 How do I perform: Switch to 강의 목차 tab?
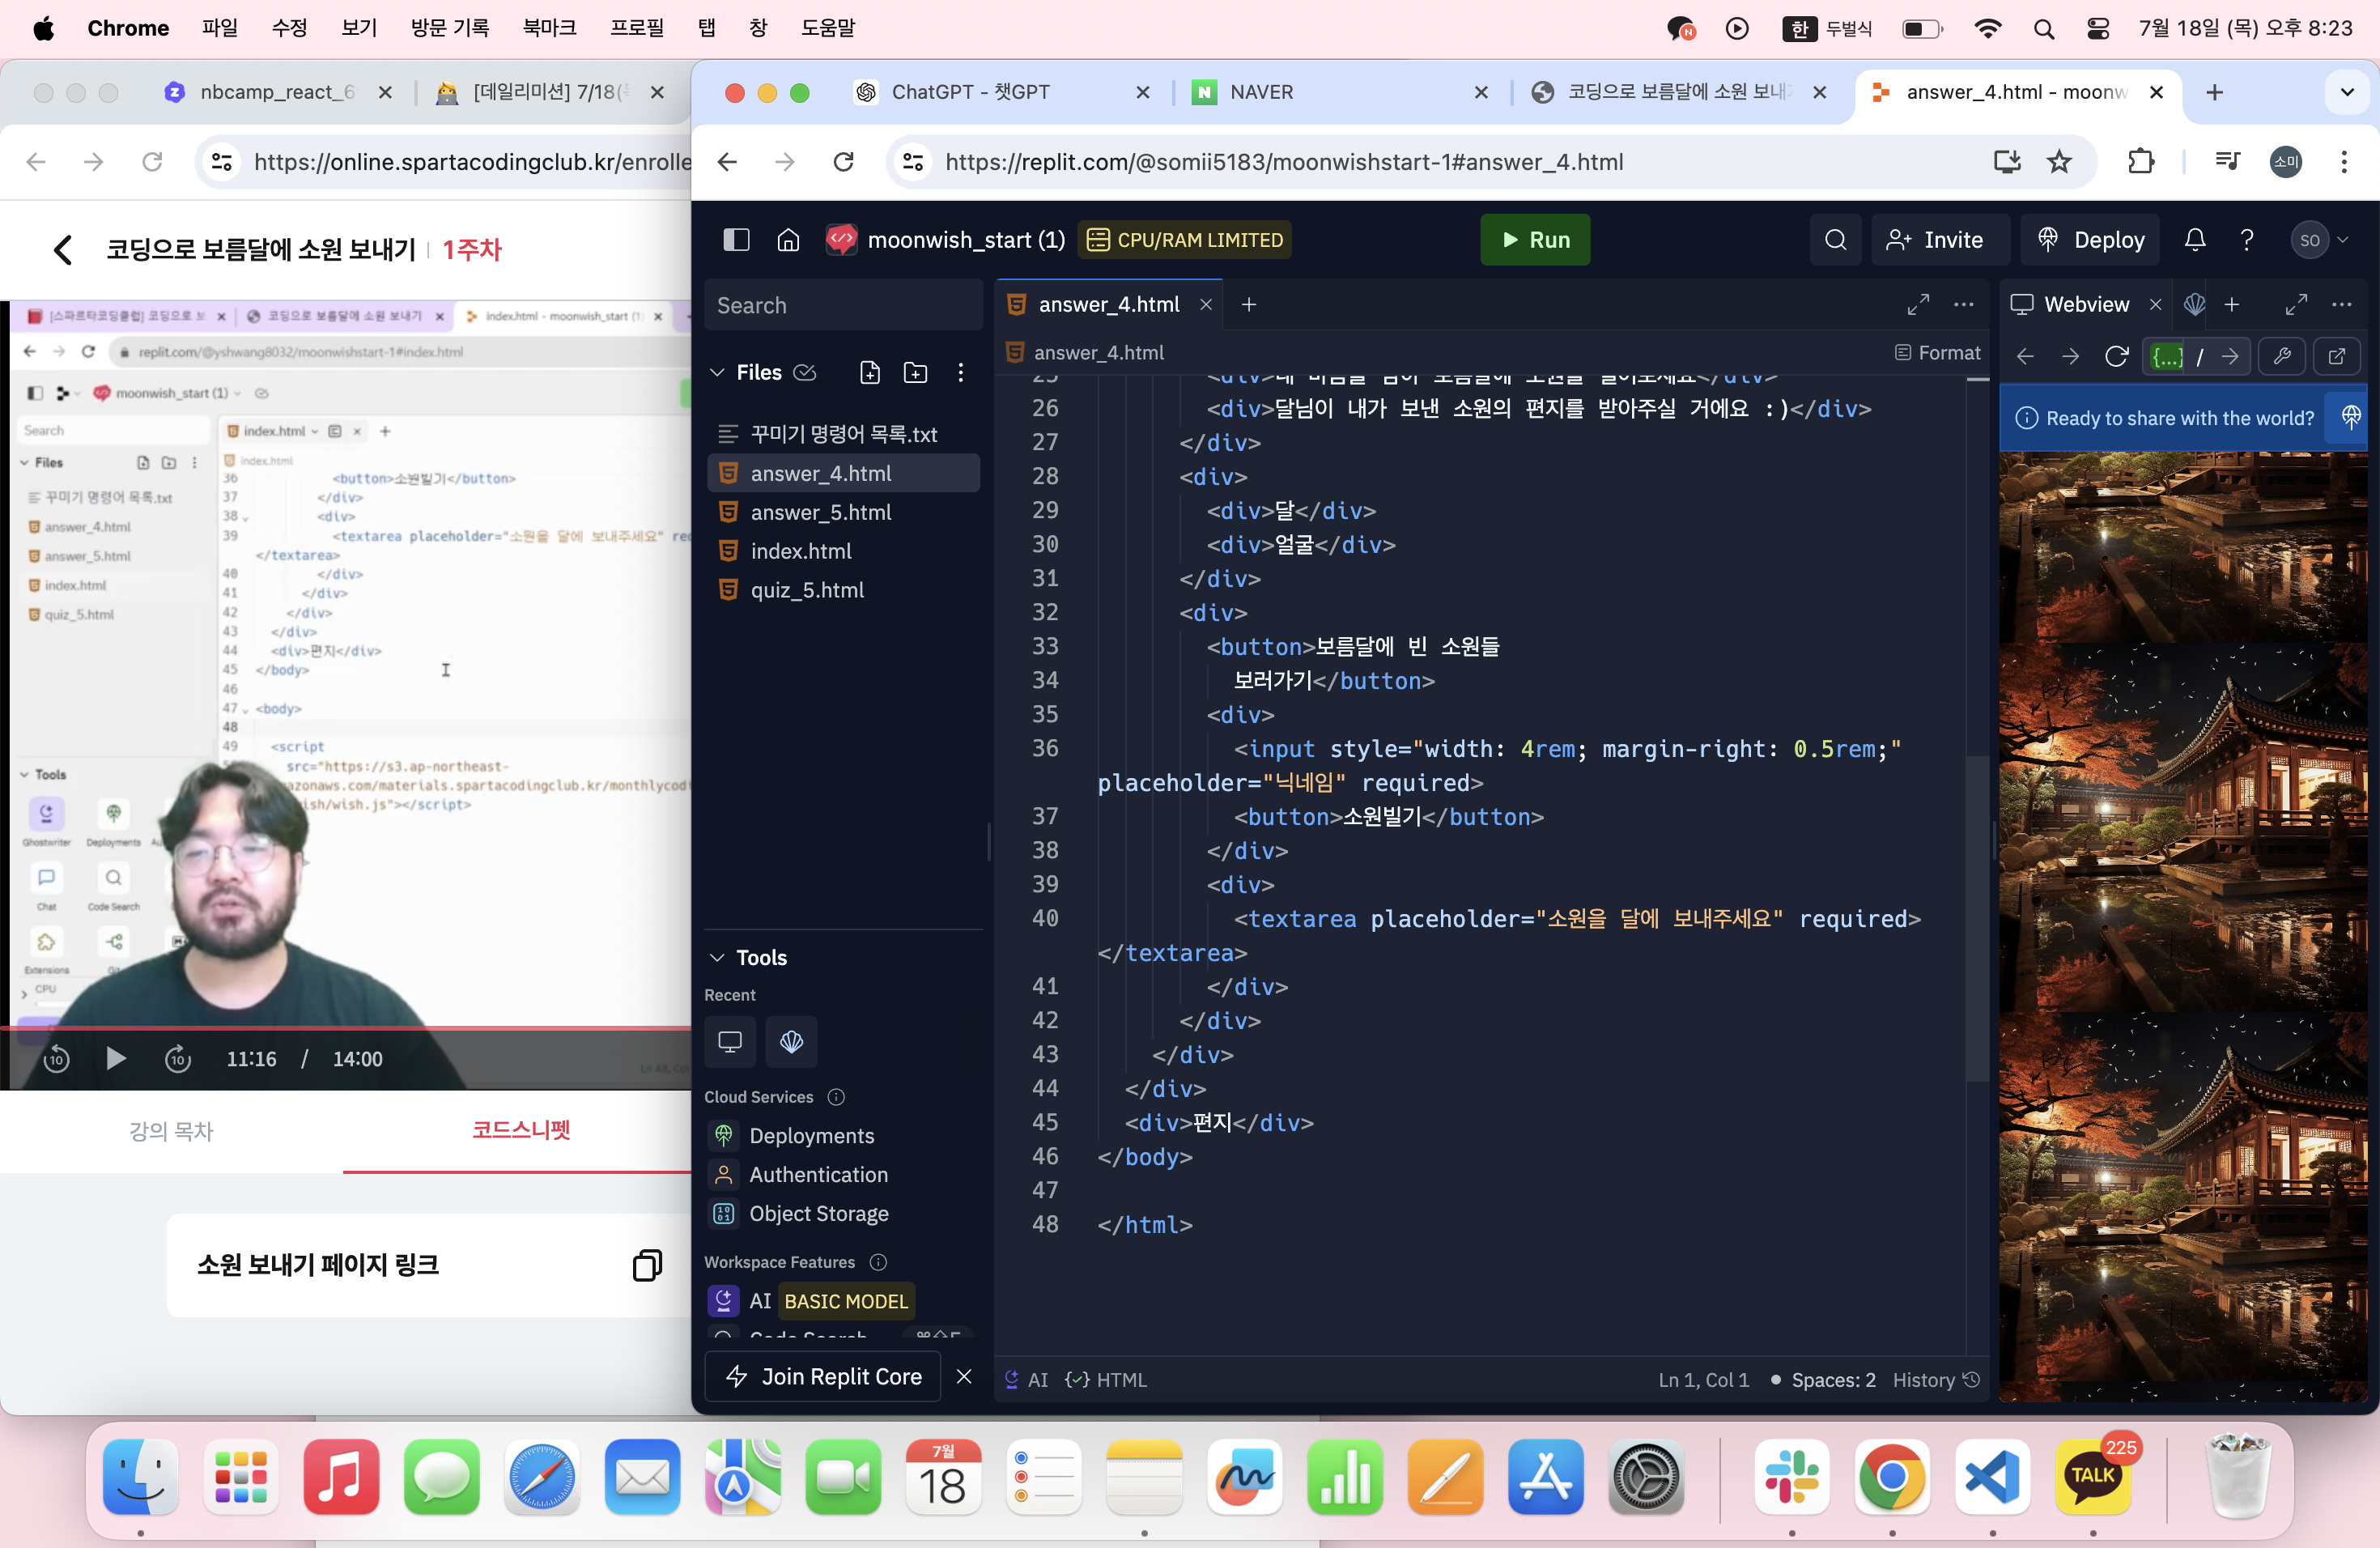tap(171, 1131)
